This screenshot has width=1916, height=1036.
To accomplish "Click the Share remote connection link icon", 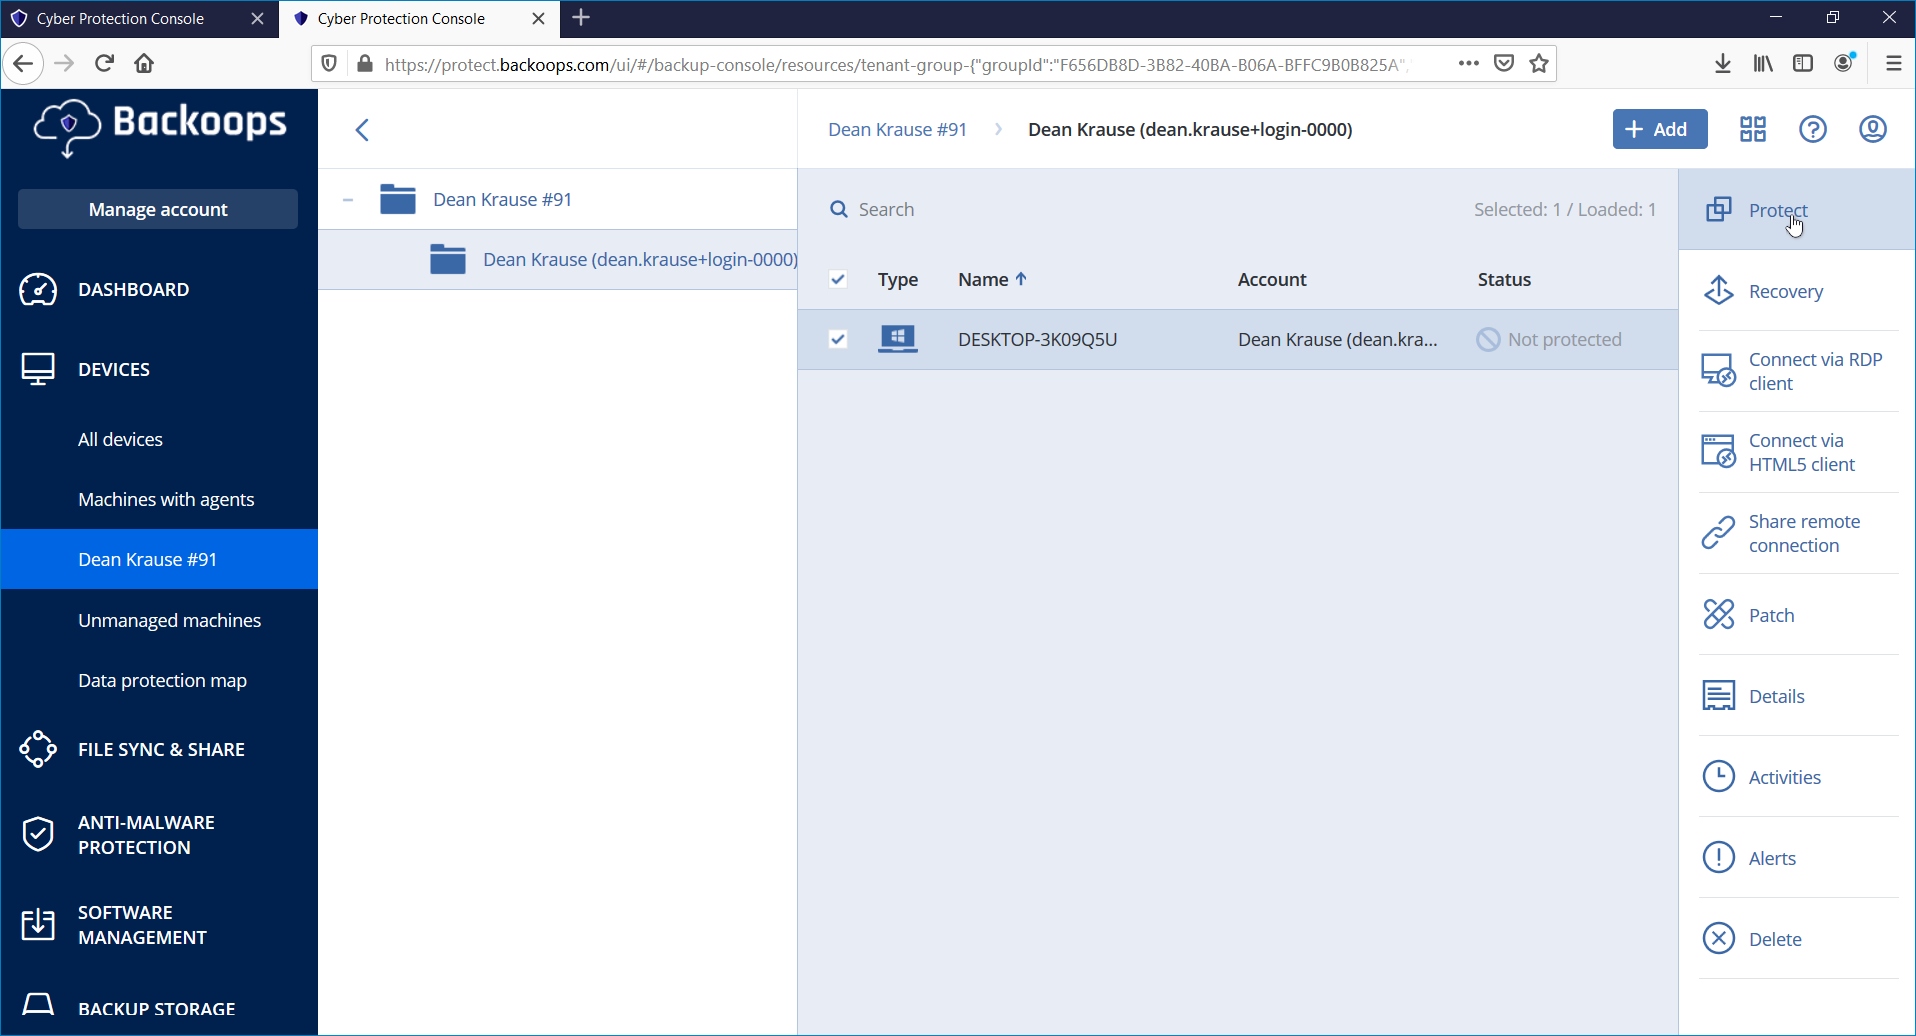I will [x=1719, y=533].
